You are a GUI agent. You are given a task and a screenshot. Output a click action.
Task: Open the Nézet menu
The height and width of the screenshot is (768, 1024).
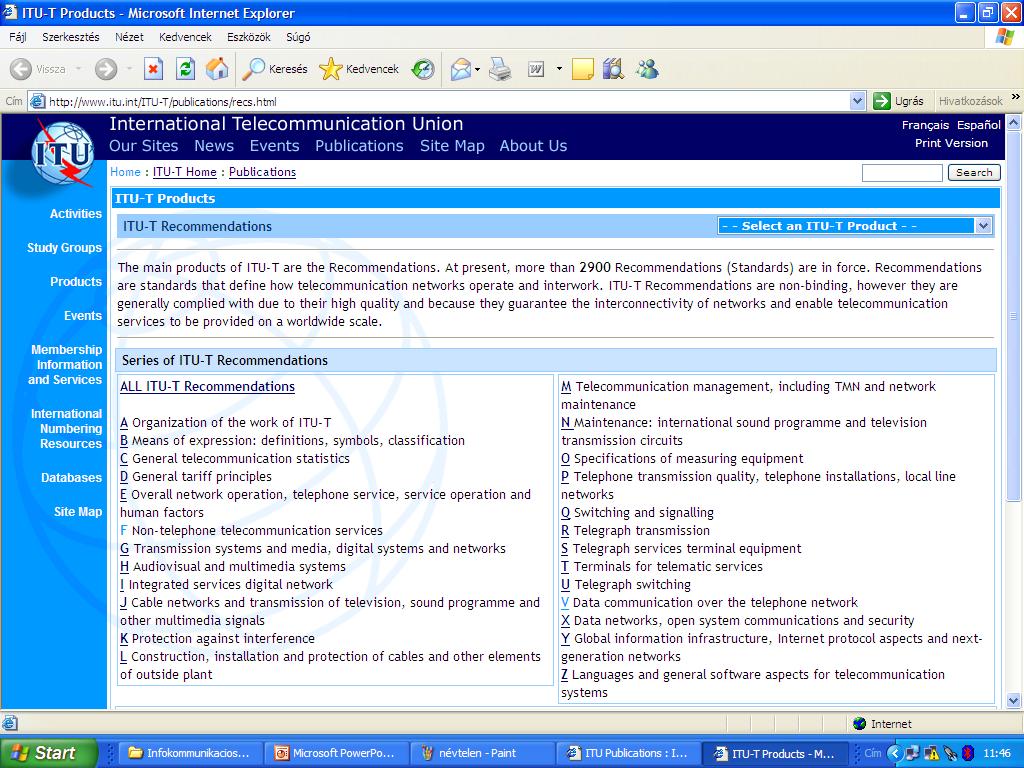click(129, 37)
